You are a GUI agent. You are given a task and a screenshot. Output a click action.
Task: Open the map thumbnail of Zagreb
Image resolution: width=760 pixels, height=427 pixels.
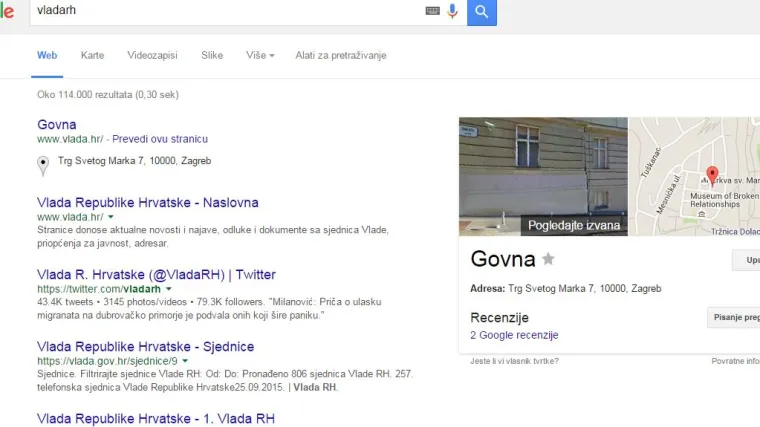pyautogui.click(x=695, y=176)
